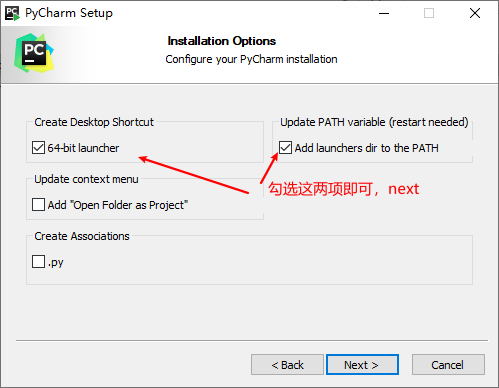Click the PyCharm logo in header
Image resolution: width=499 pixels, height=388 pixels.
[34, 53]
